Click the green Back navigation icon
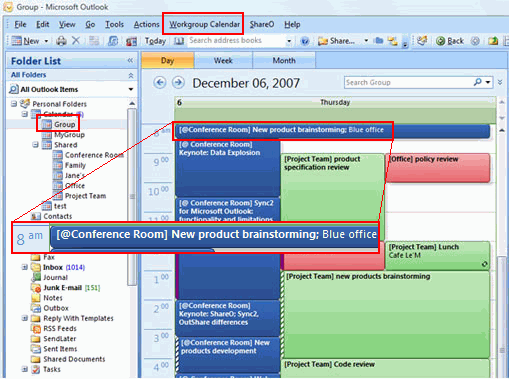 (441, 41)
